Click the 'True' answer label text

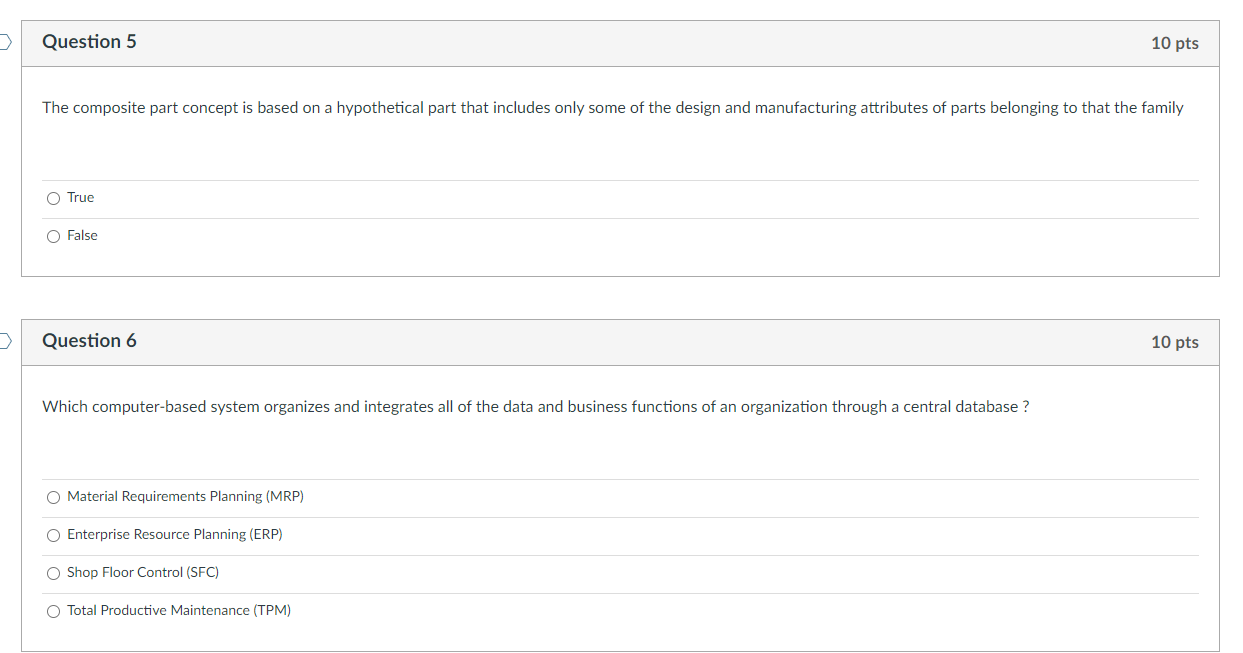tap(81, 198)
